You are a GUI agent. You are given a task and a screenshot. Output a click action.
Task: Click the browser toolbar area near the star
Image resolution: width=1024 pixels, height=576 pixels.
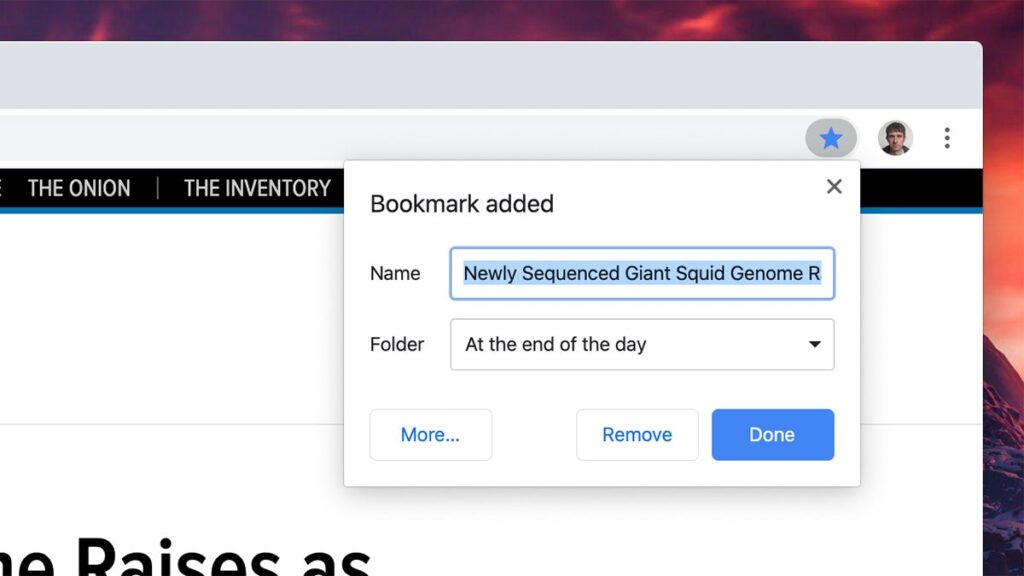[x=770, y=138]
